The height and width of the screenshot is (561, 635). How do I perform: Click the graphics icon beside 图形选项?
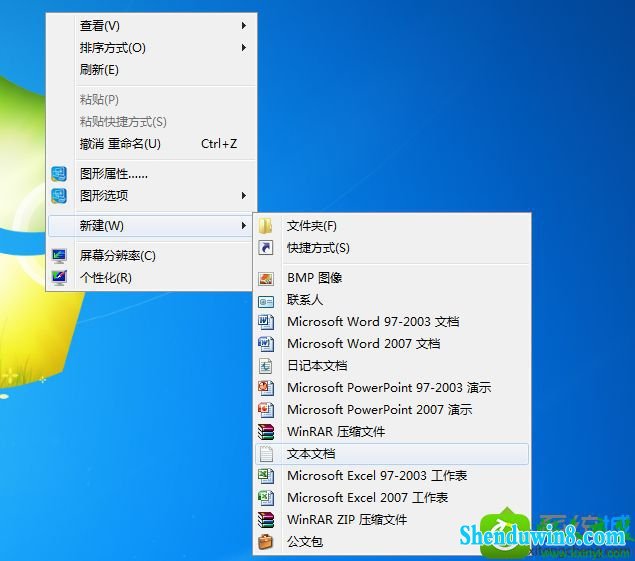coord(59,196)
